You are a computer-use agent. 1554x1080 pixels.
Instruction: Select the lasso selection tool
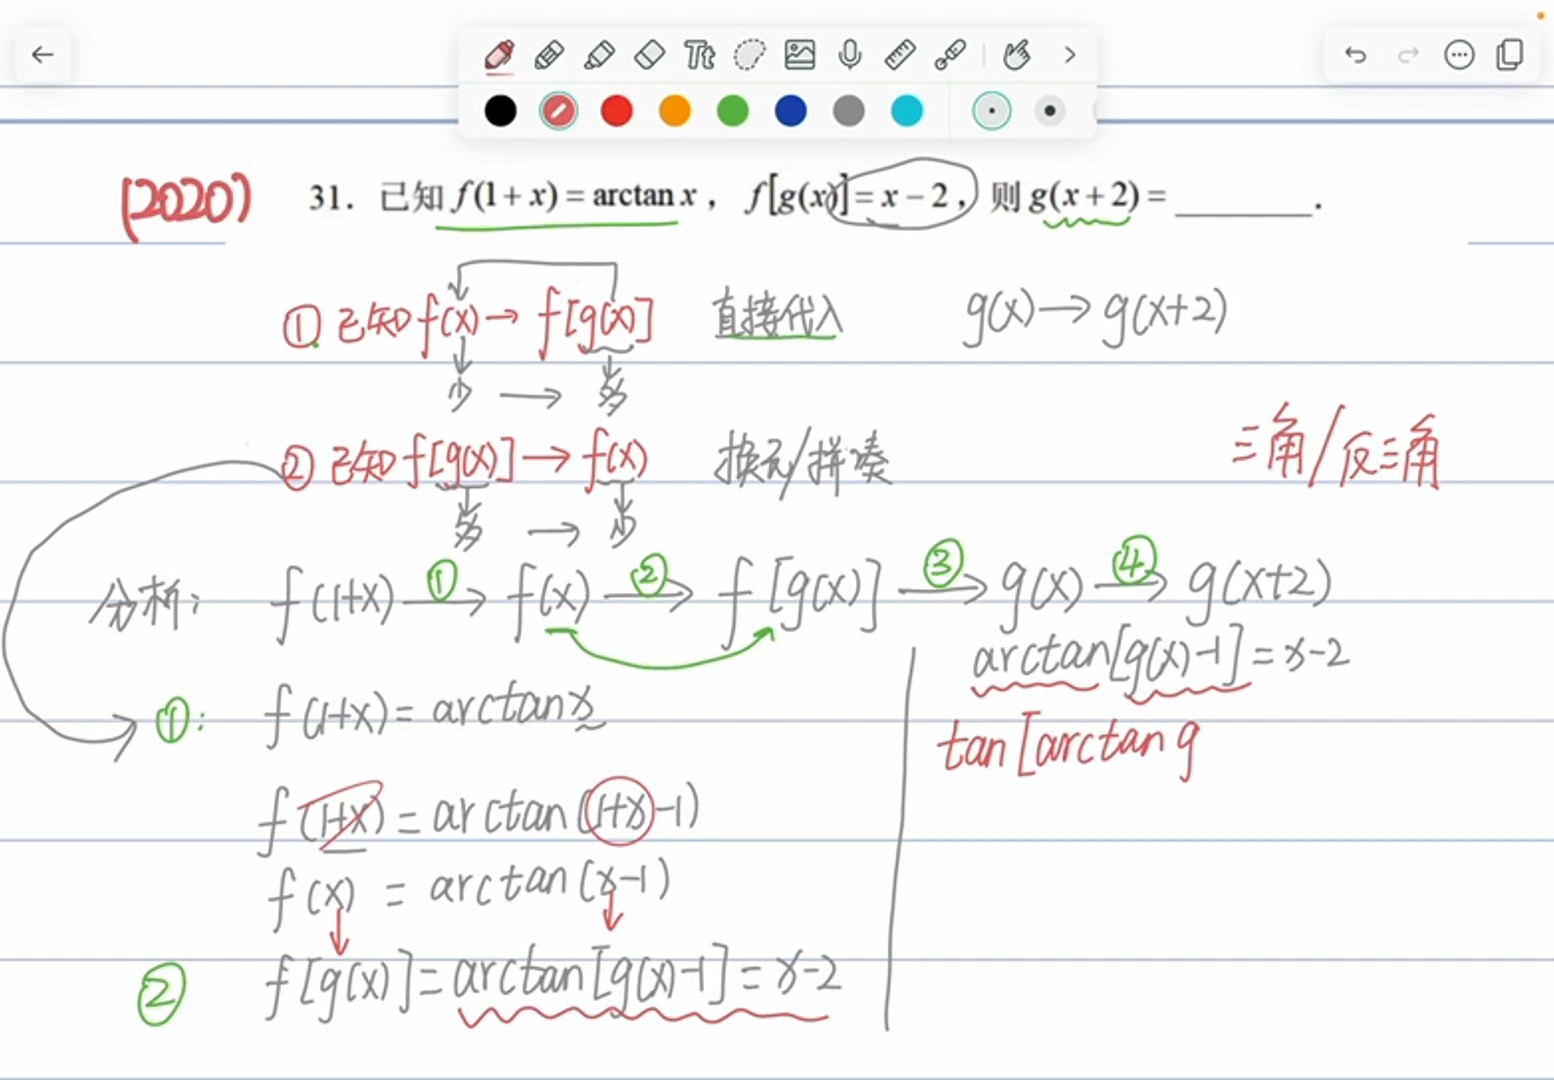(x=749, y=54)
